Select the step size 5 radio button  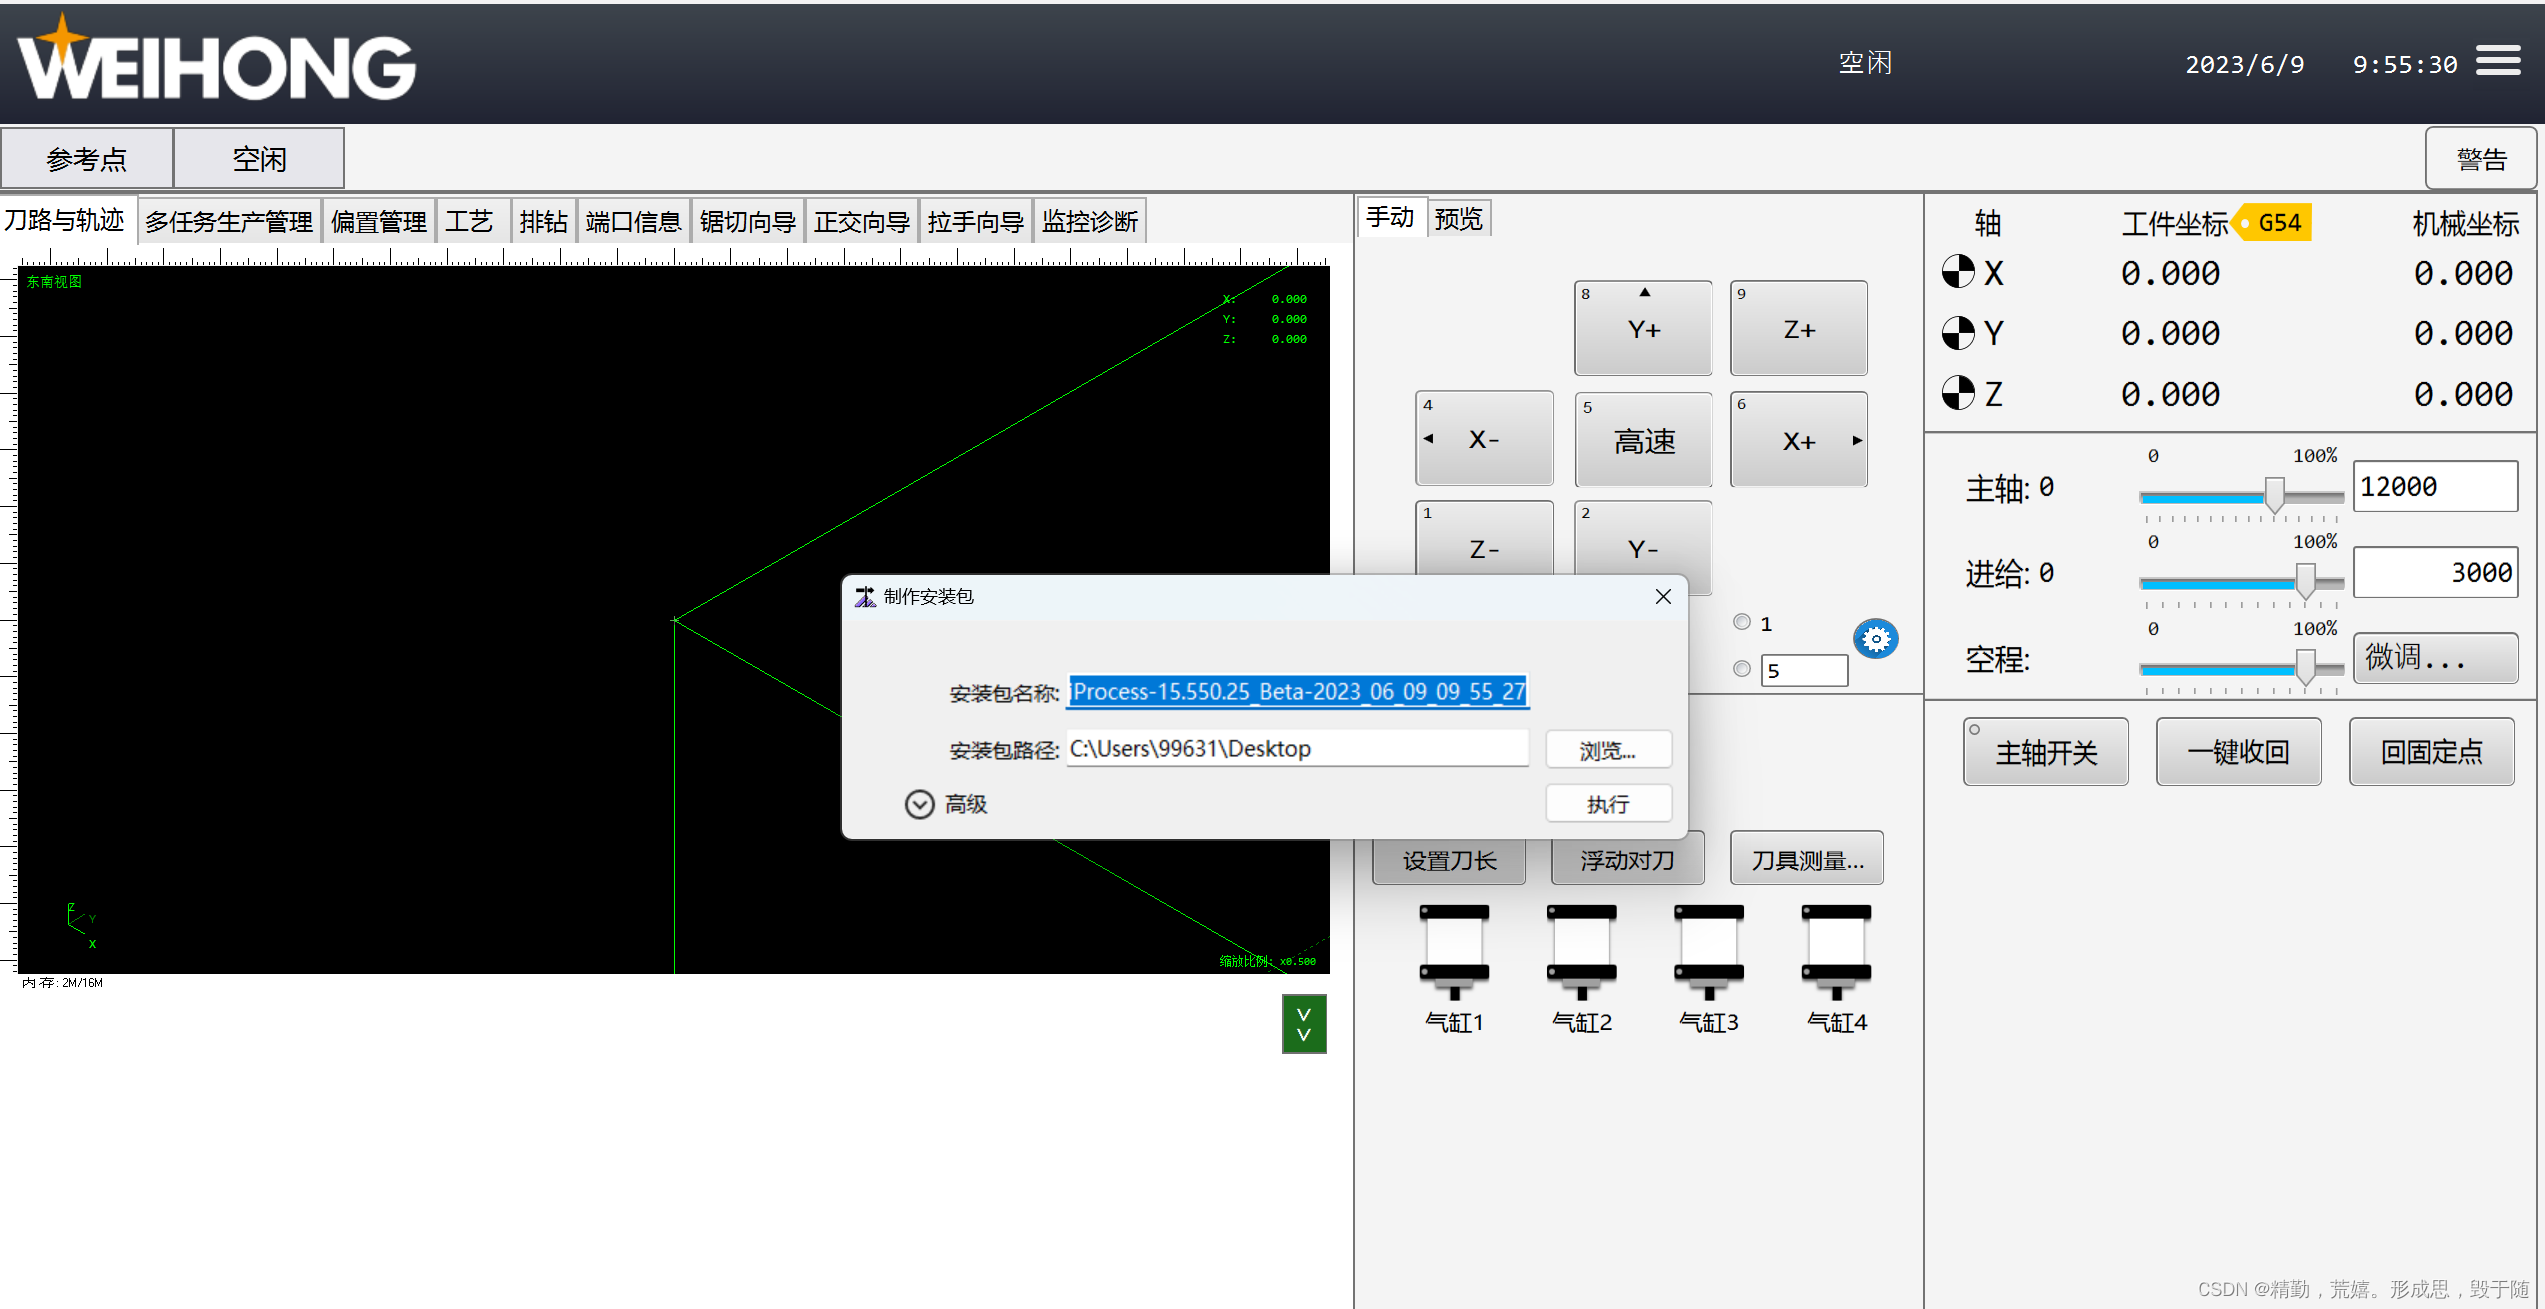(1742, 669)
